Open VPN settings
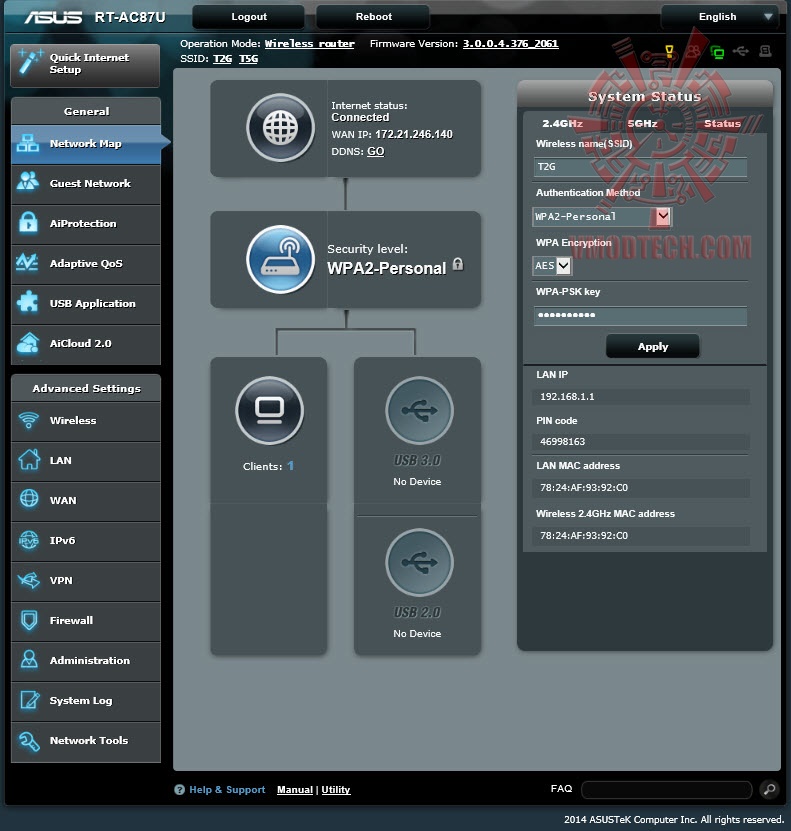The width and height of the screenshot is (791, 831). (x=86, y=581)
